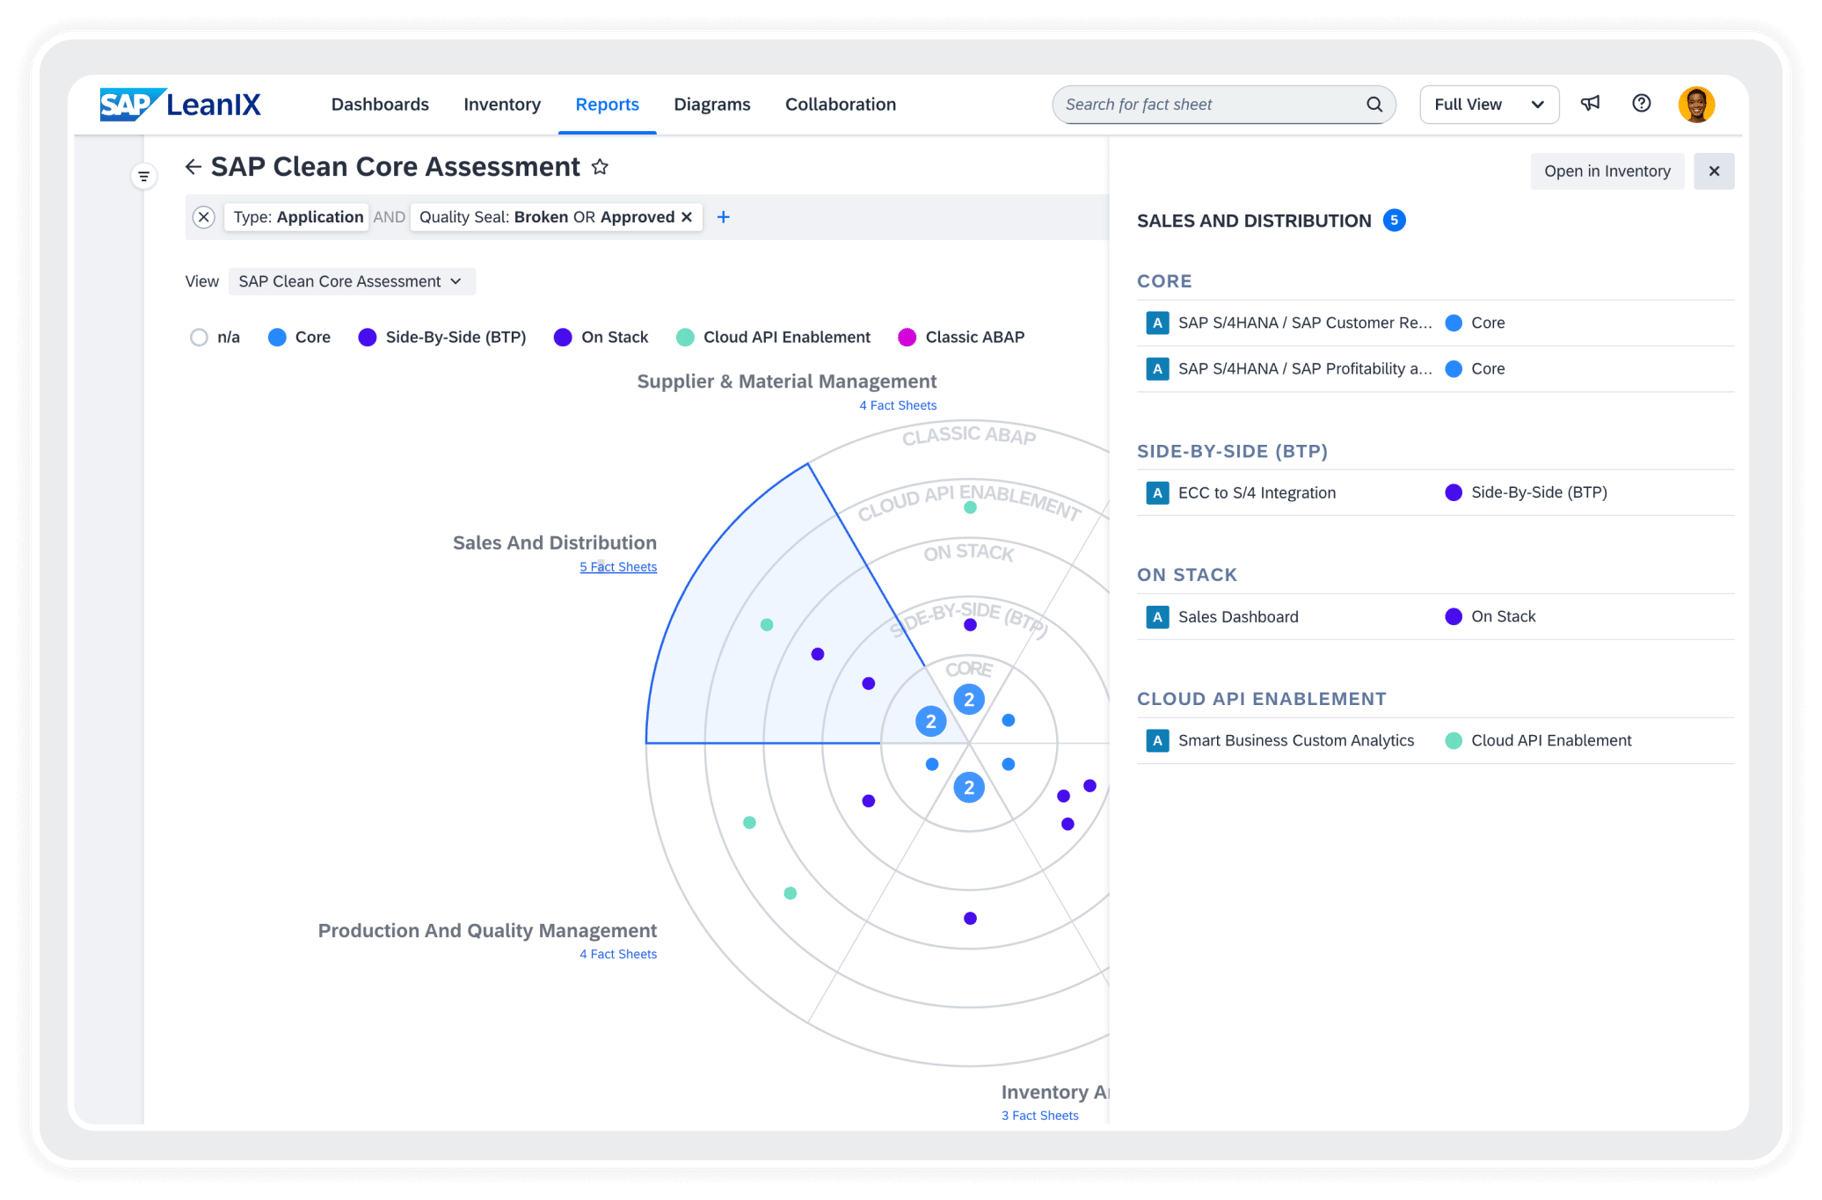This screenshot has width=1822, height=1200.
Task: Toggle the On Stack legend item
Action: pyautogui.click(x=562, y=337)
